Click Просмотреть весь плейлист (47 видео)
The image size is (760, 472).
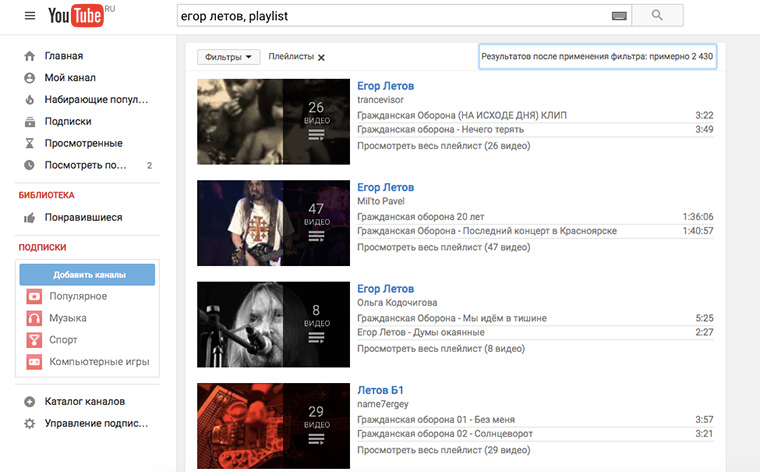[x=443, y=247]
